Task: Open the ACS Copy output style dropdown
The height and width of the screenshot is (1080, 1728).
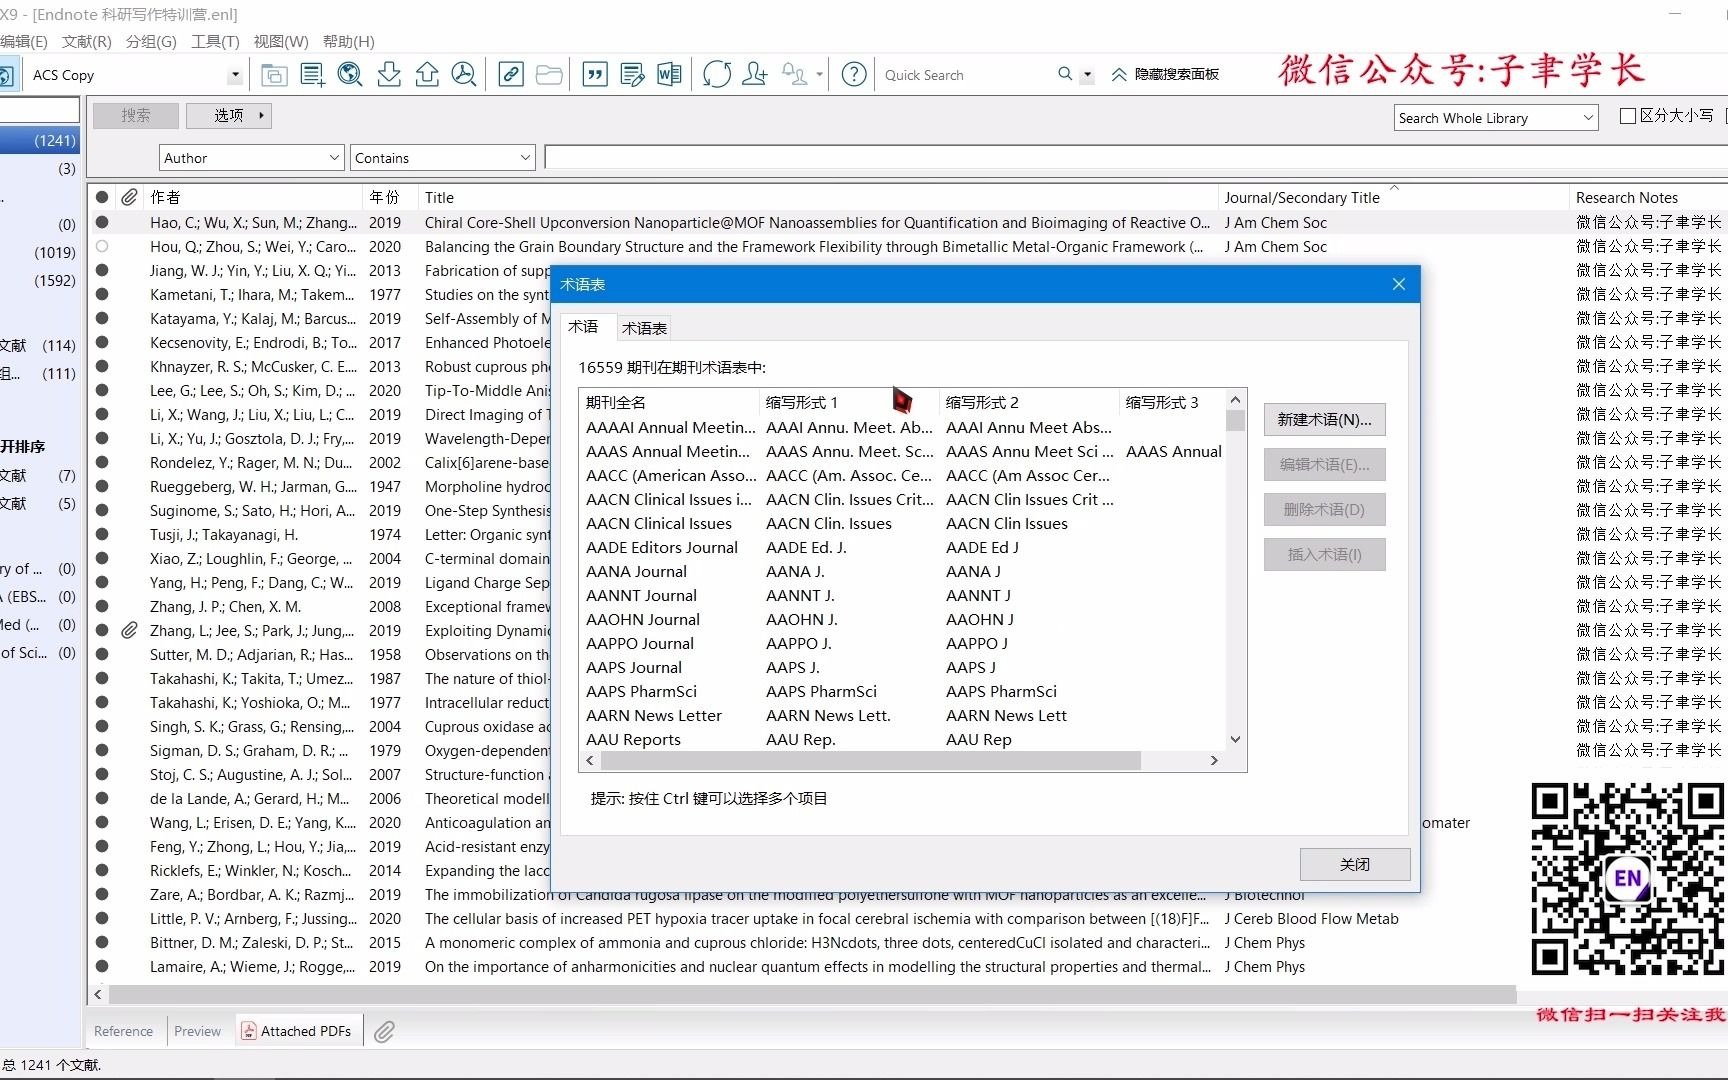Action: tap(235, 75)
